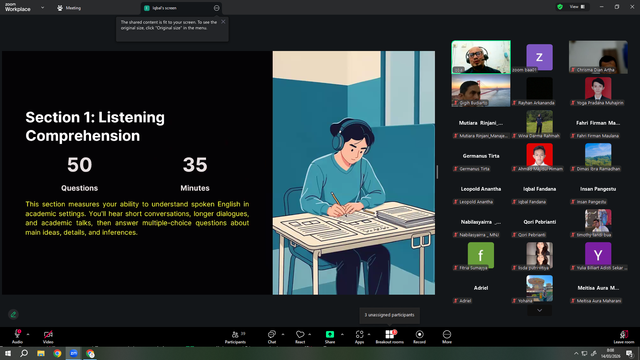The image size is (640, 360).
Task: Select Chrisma Dian Artha video tile
Action: coord(598,57)
